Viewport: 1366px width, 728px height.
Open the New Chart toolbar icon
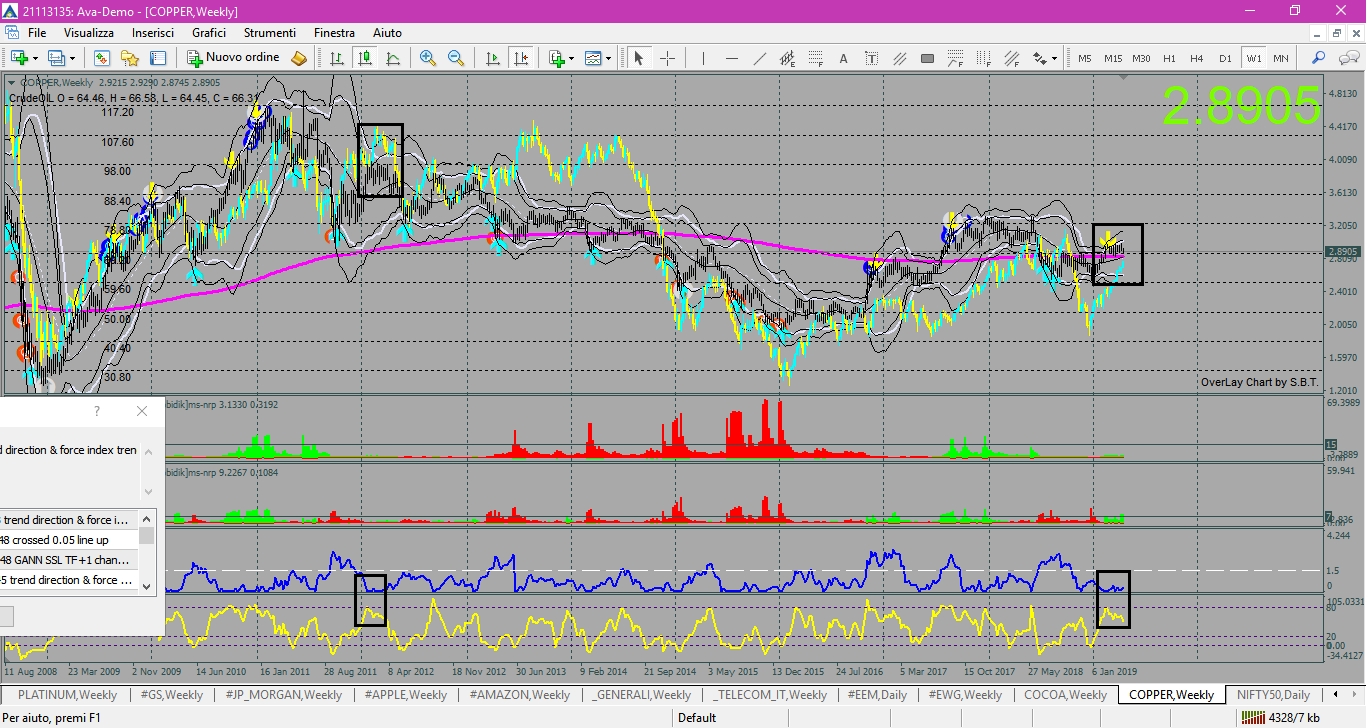pyautogui.click(x=18, y=58)
